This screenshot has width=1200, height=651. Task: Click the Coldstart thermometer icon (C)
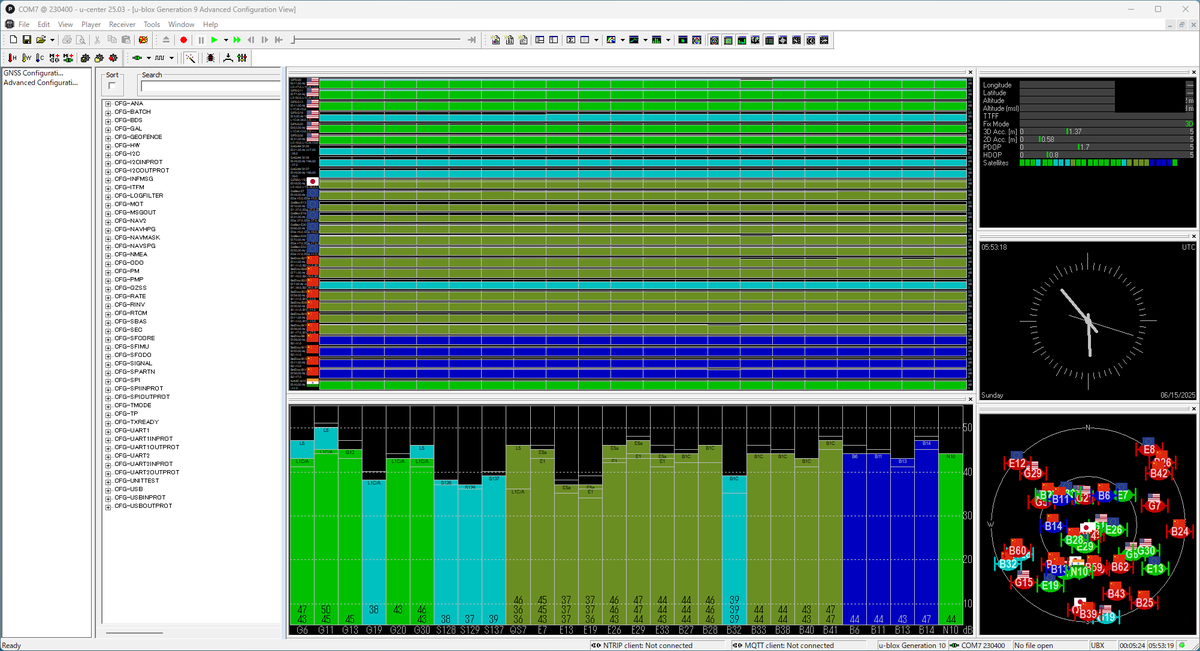pos(40,58)
